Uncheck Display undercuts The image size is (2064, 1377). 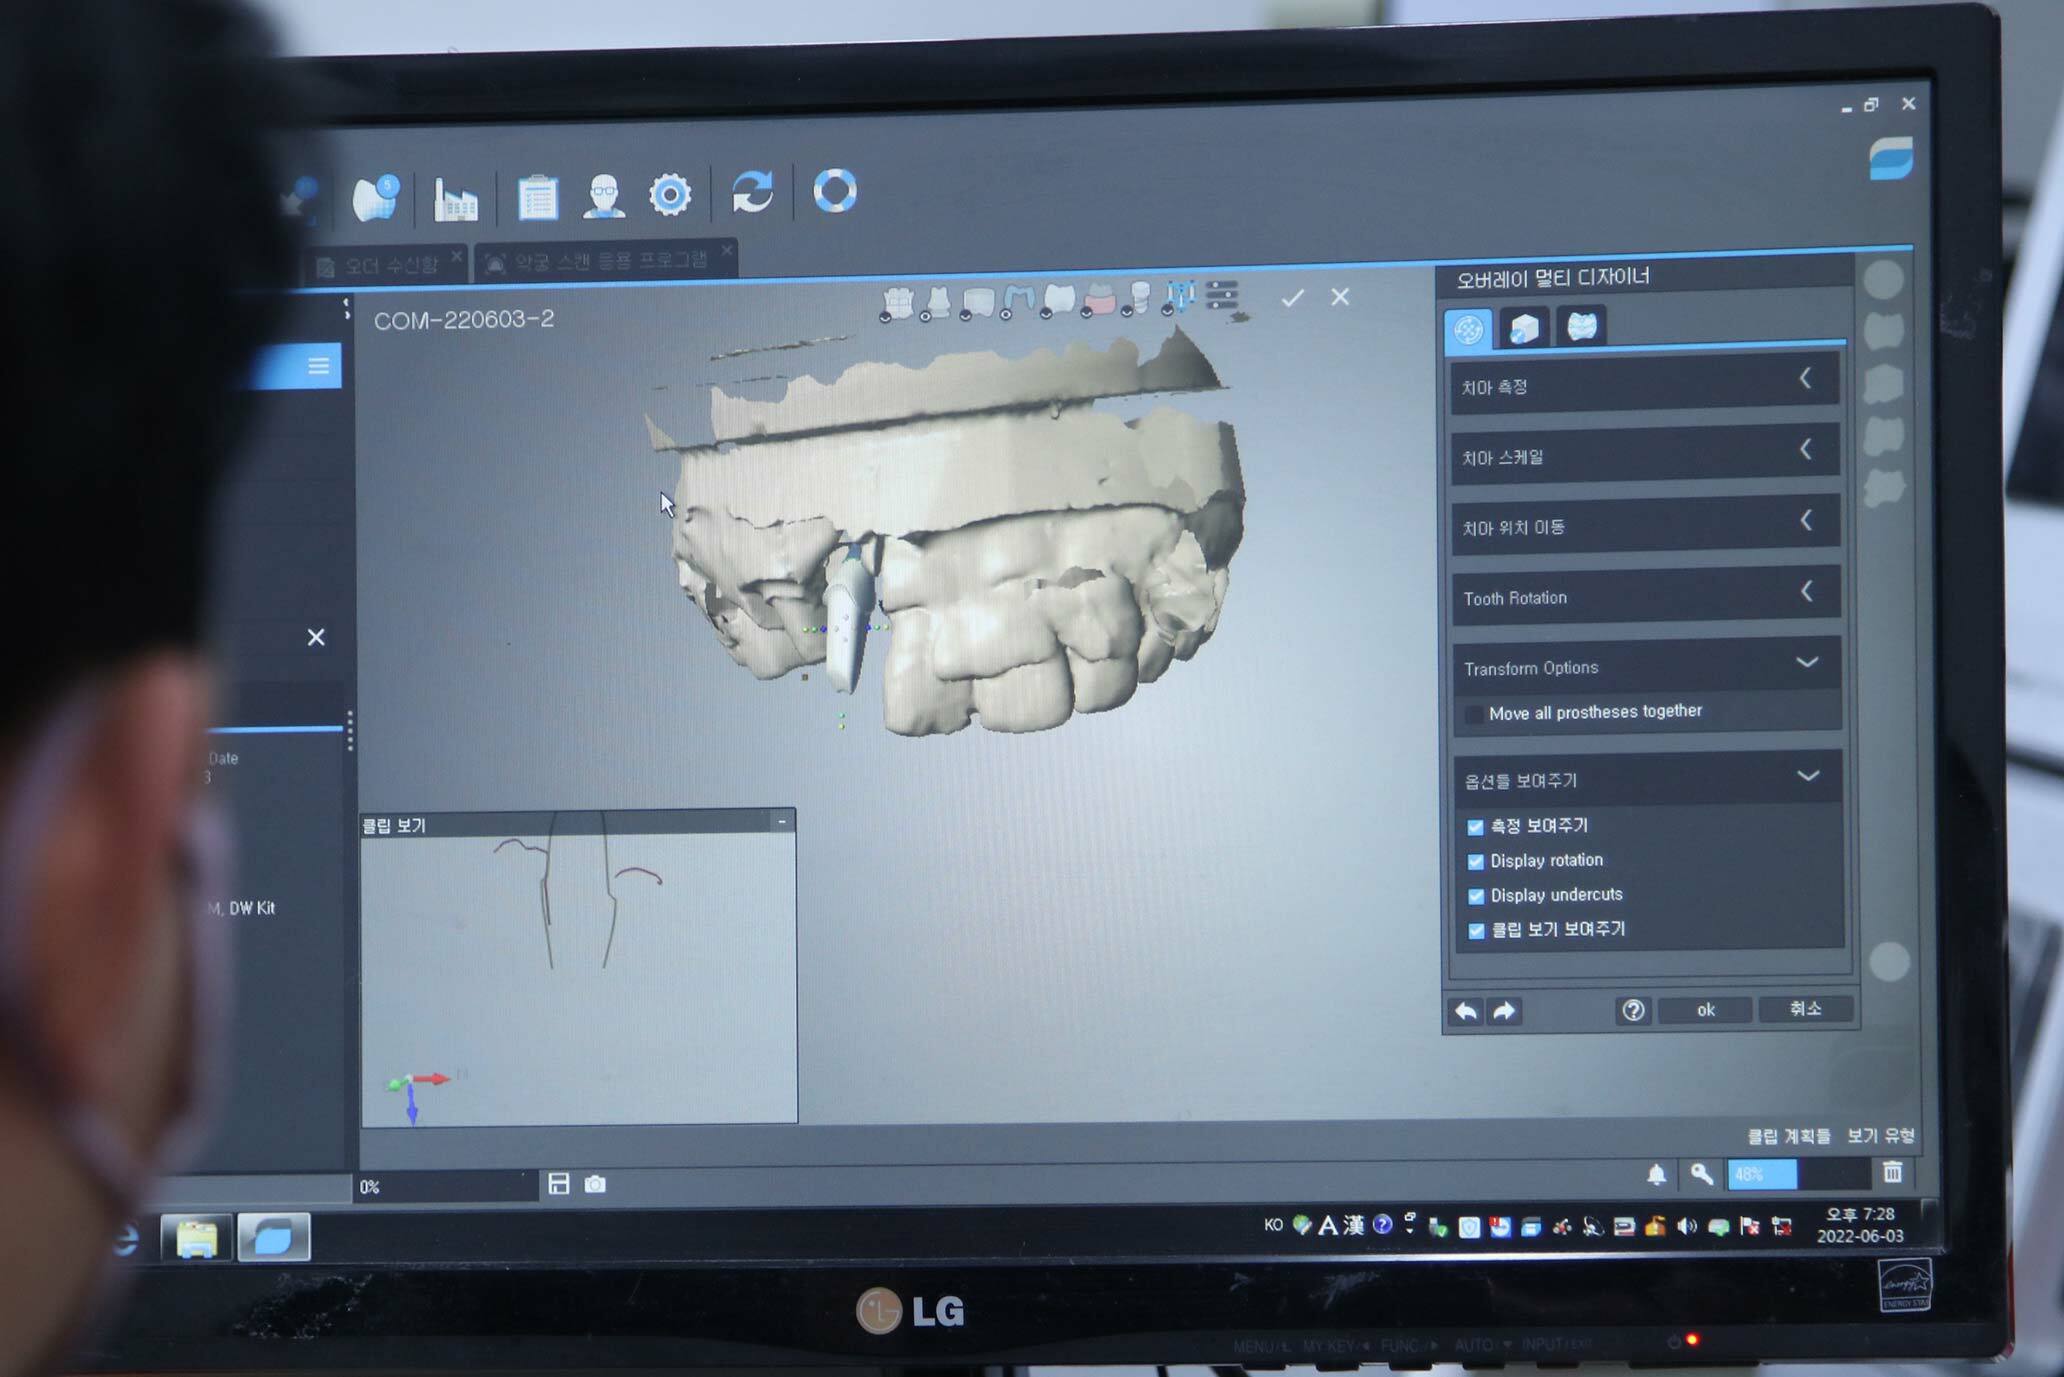[x=1476, y=896]
